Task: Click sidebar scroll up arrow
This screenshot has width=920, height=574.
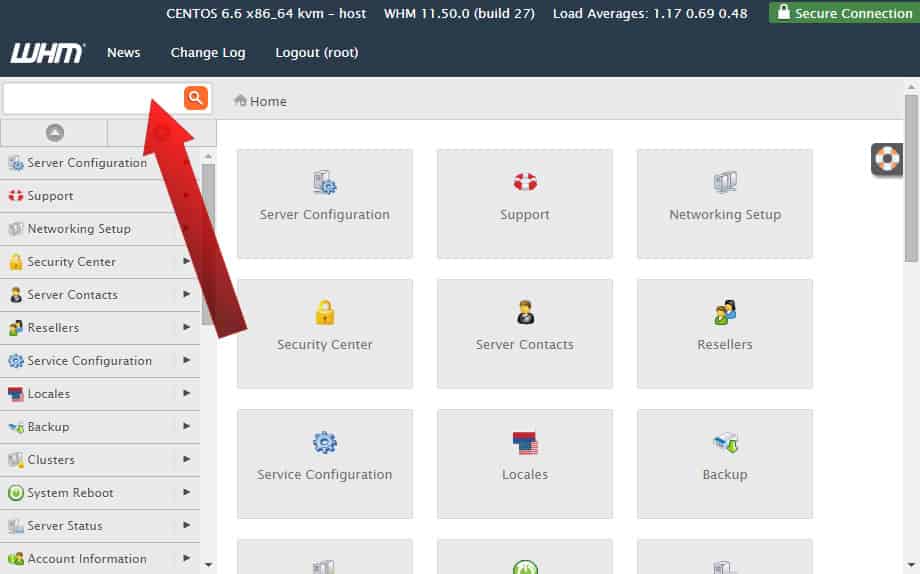Action: point(208,156)
